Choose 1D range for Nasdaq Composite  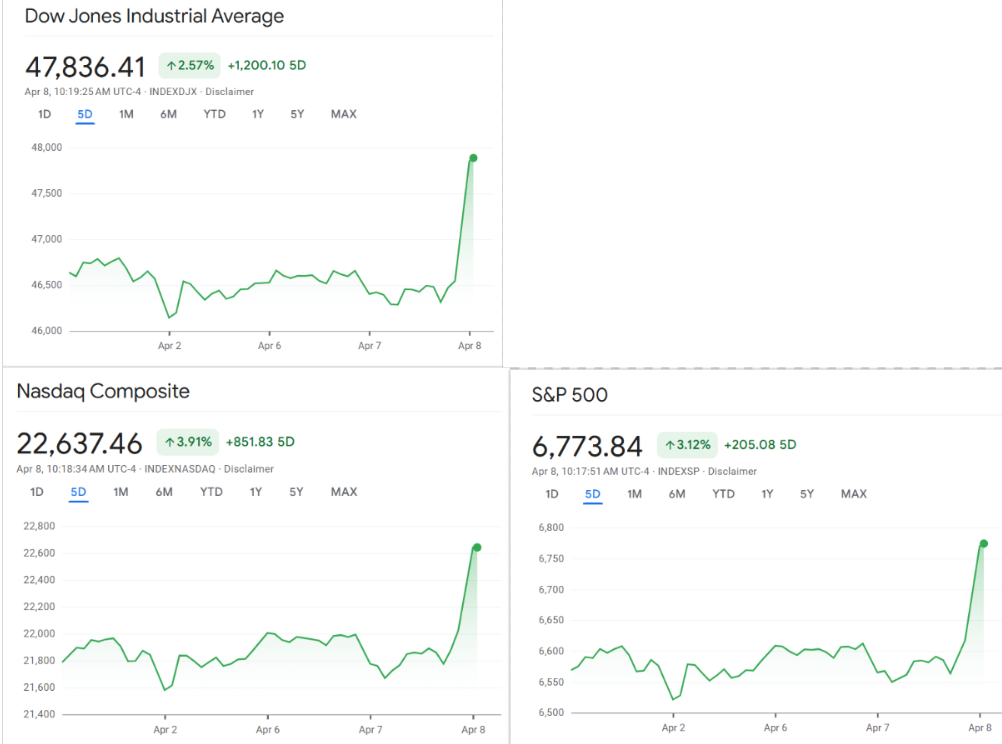(x=37, y=492)
